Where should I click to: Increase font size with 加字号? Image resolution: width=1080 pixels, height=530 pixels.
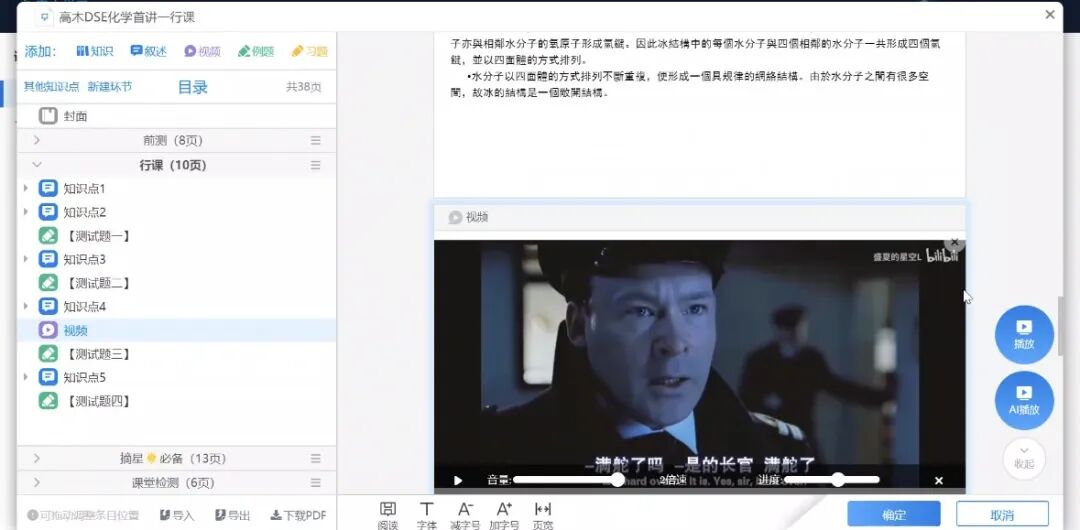(x=503, y=516)
